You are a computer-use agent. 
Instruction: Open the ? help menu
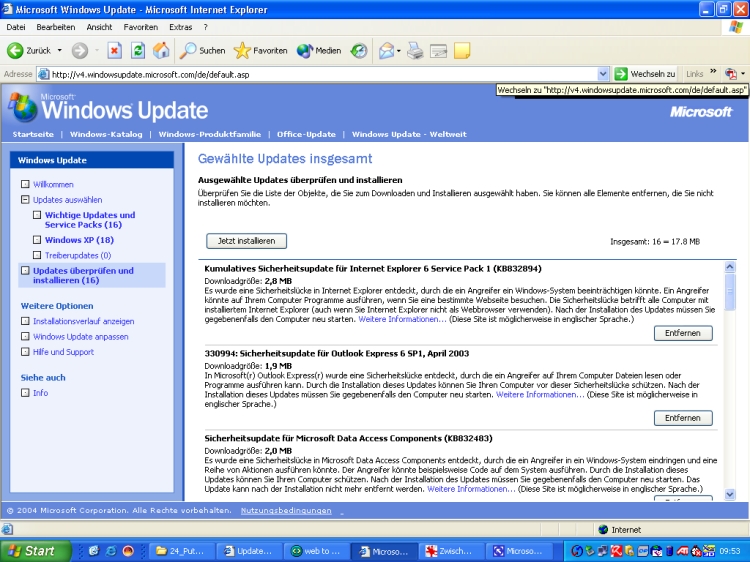206,27
